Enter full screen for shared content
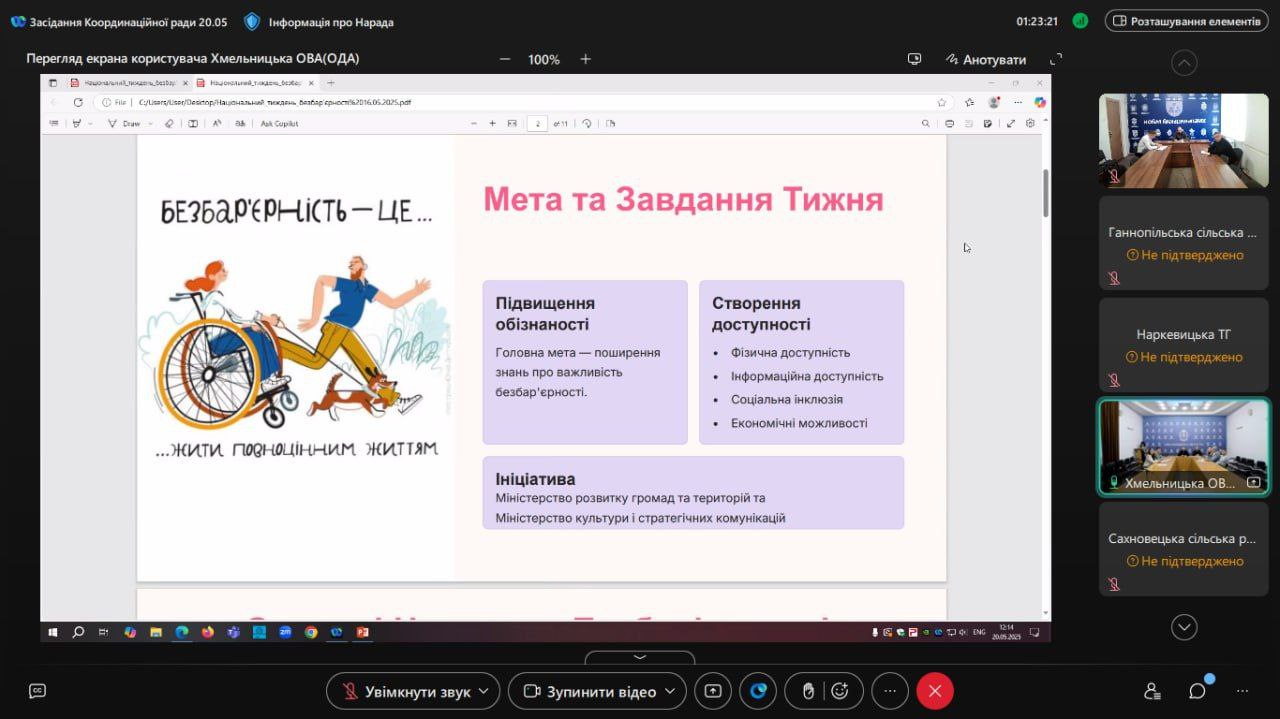This screenshot has width=1280, height=719. pos(1056,59)
